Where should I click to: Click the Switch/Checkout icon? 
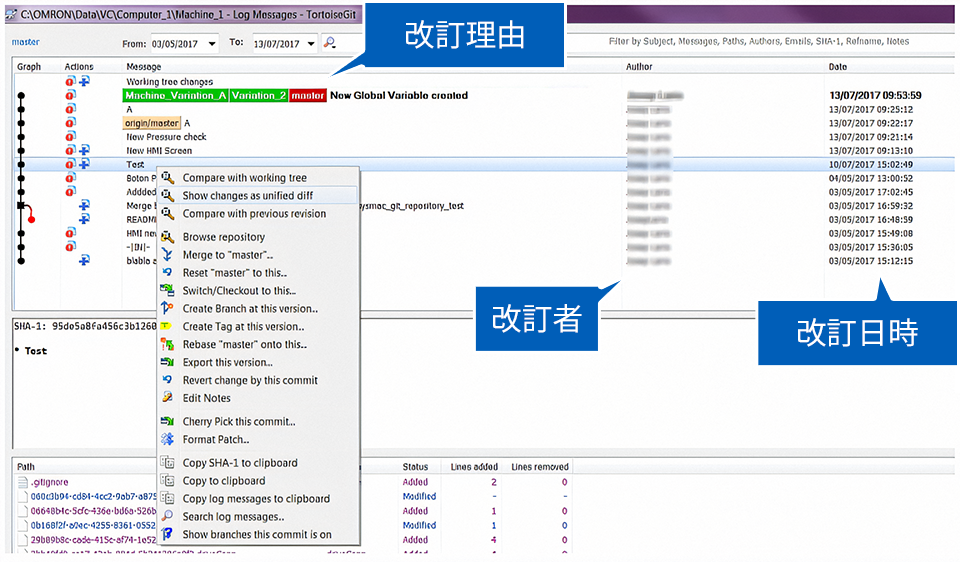(x=167, y=290)
